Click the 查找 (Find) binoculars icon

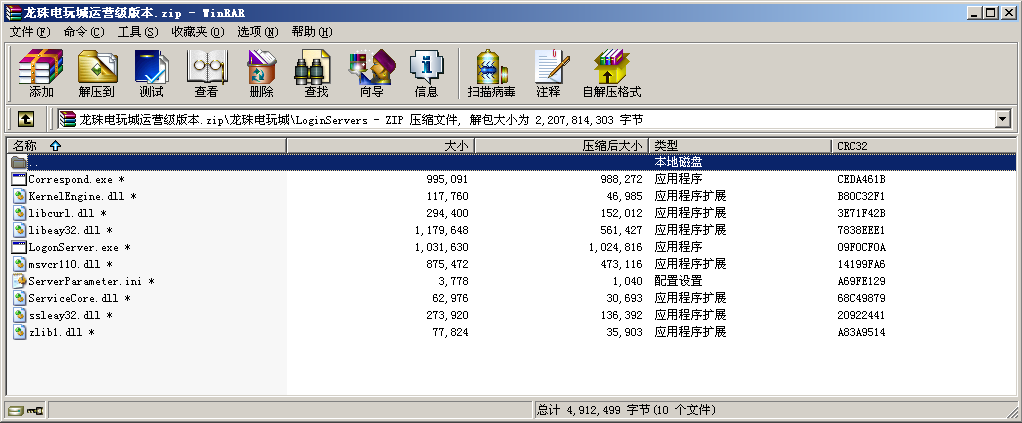pos(316,74)
